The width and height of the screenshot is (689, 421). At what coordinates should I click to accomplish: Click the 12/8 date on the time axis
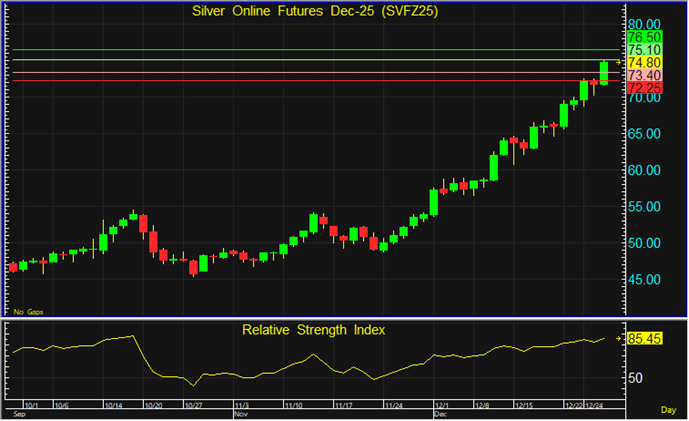point(482,405)
